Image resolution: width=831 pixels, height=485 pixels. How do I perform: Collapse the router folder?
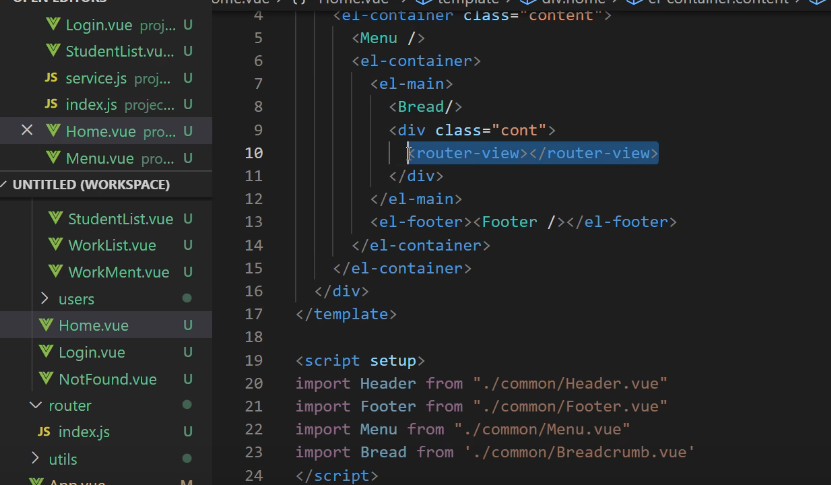tap(35, 405)
